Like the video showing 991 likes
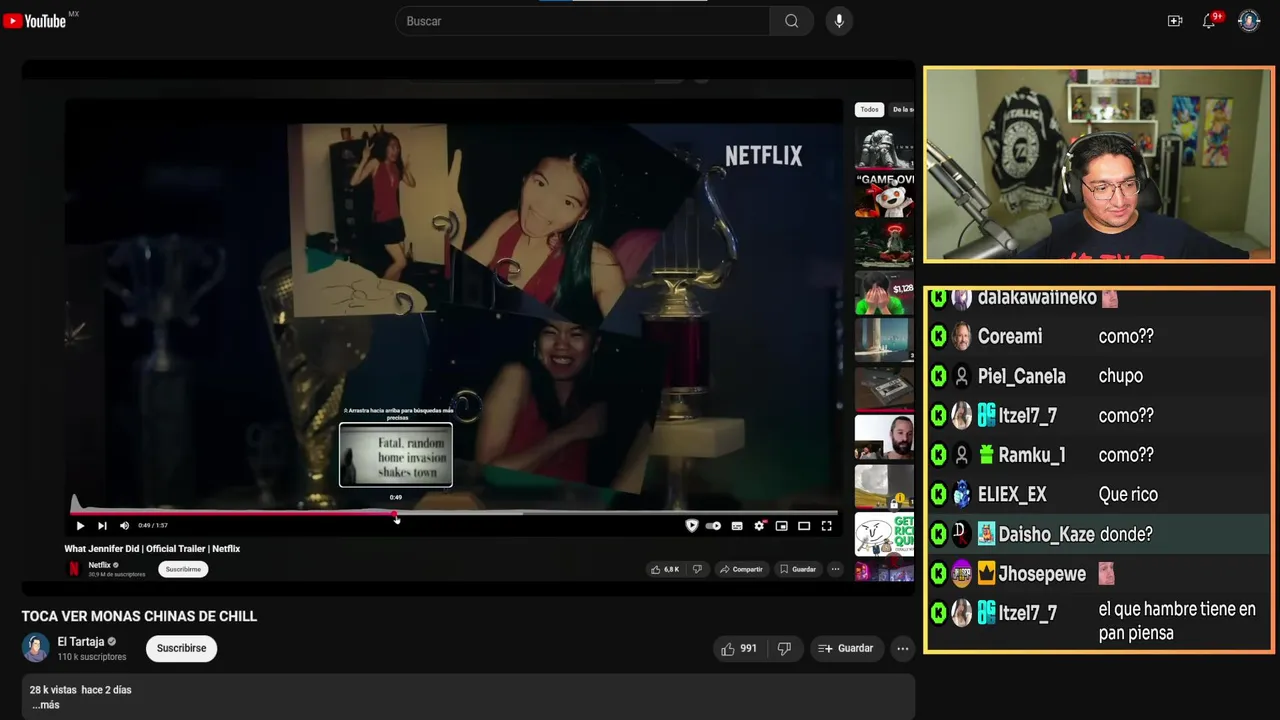The height and width of the screenshot is (720, 1280). pyautogui.click(x=739, y=649)
